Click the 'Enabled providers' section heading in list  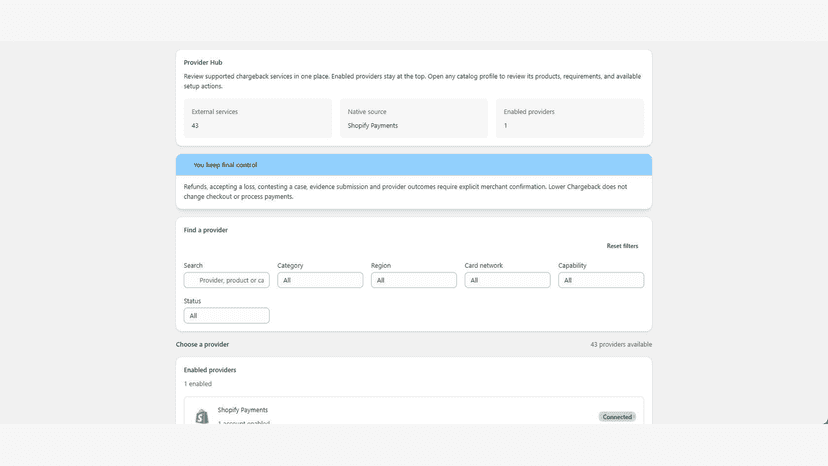(210, 370)
